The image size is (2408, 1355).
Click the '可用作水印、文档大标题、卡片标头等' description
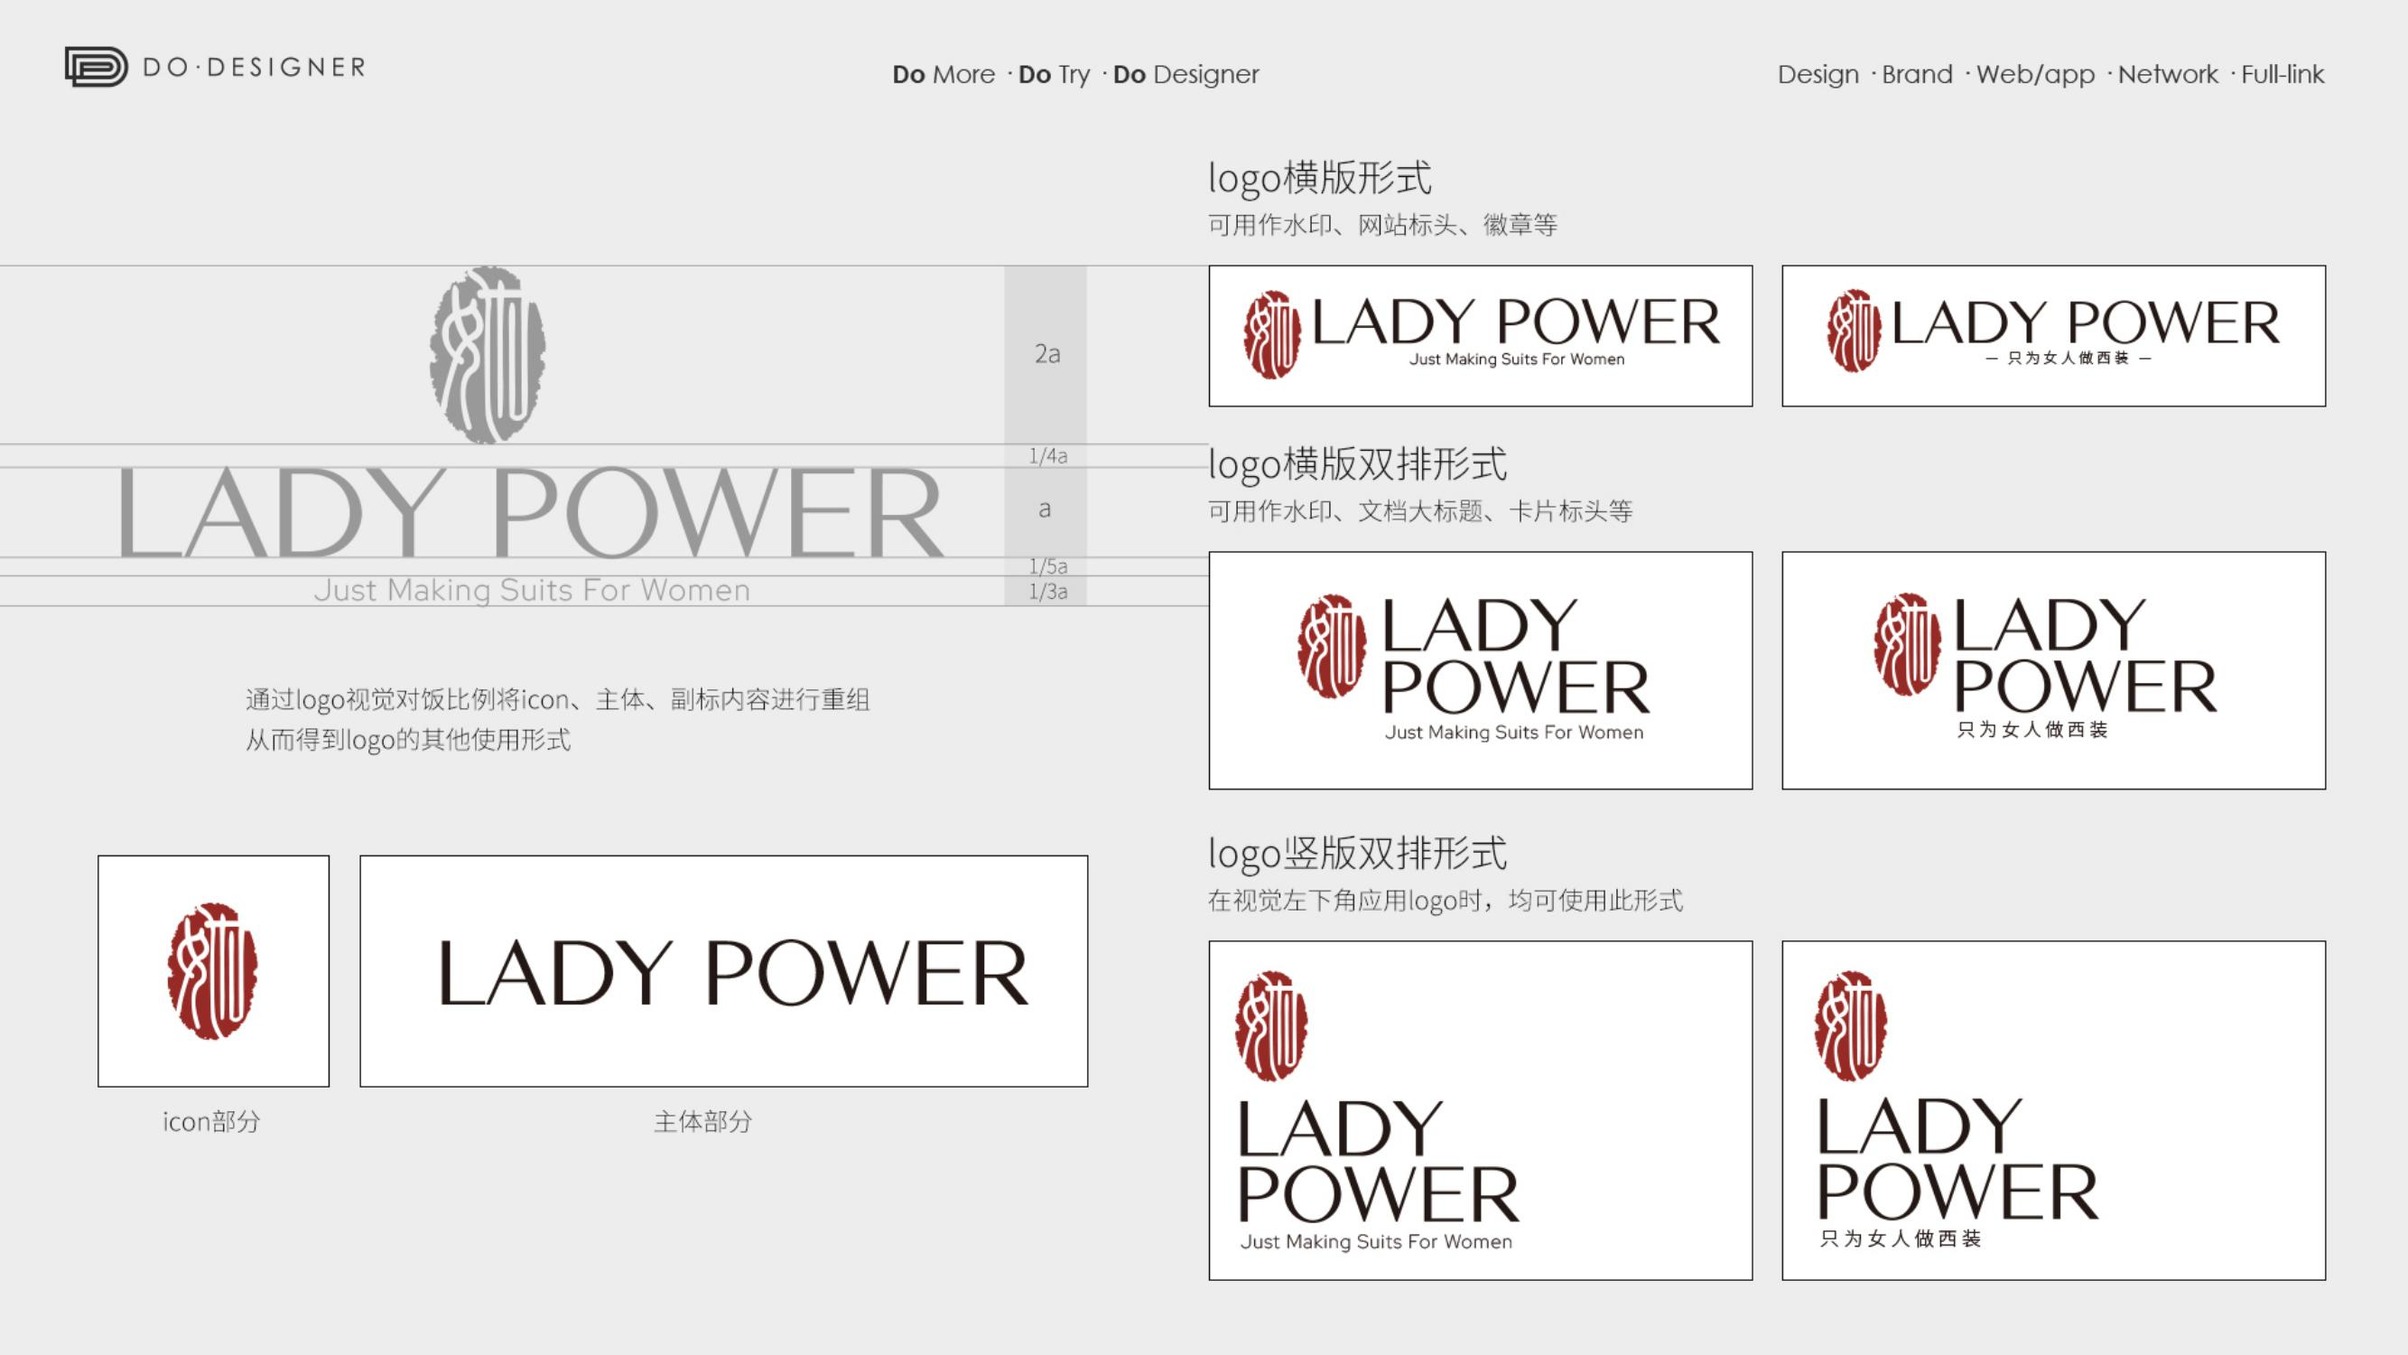(1420, 511)
